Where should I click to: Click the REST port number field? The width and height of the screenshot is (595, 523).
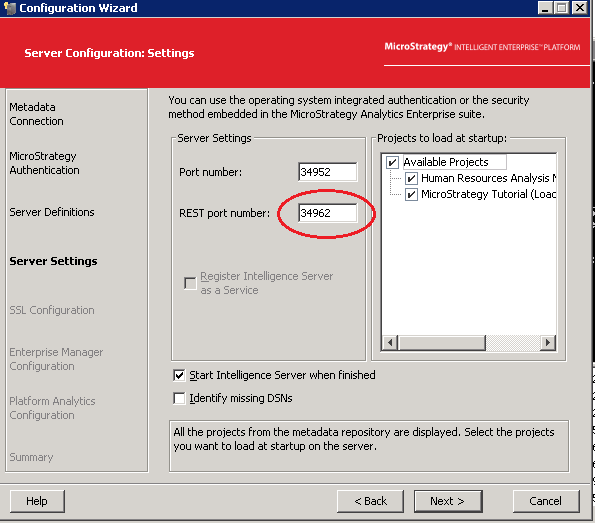pos(327,213)
